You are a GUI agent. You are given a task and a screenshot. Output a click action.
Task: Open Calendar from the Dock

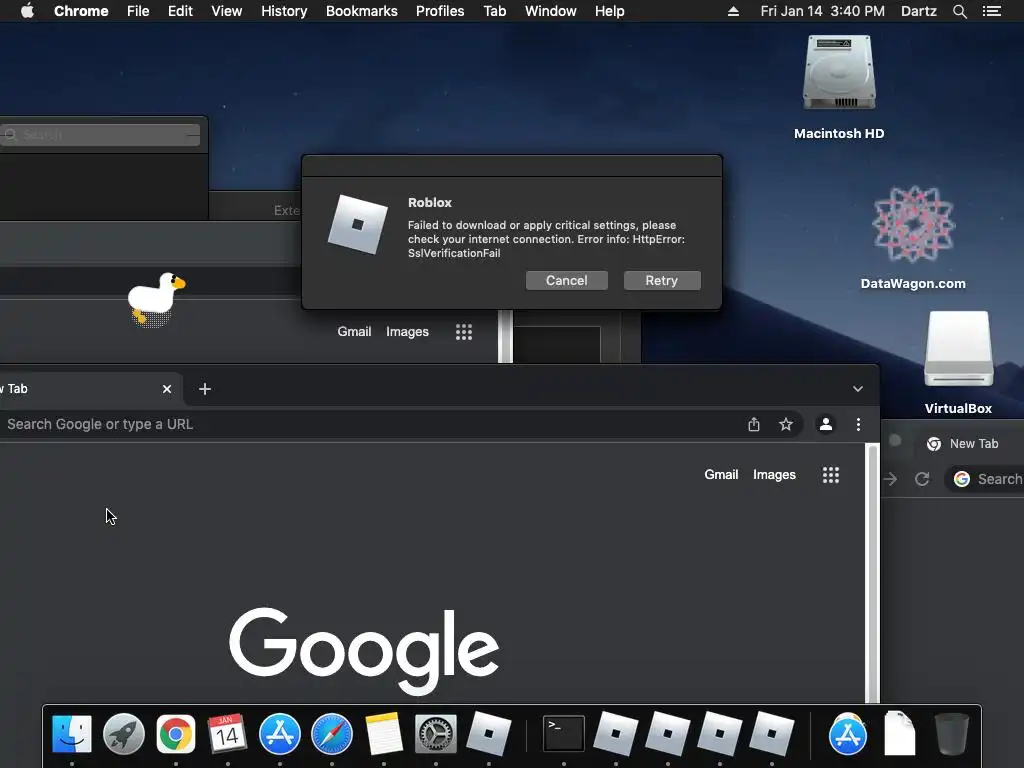227,734
